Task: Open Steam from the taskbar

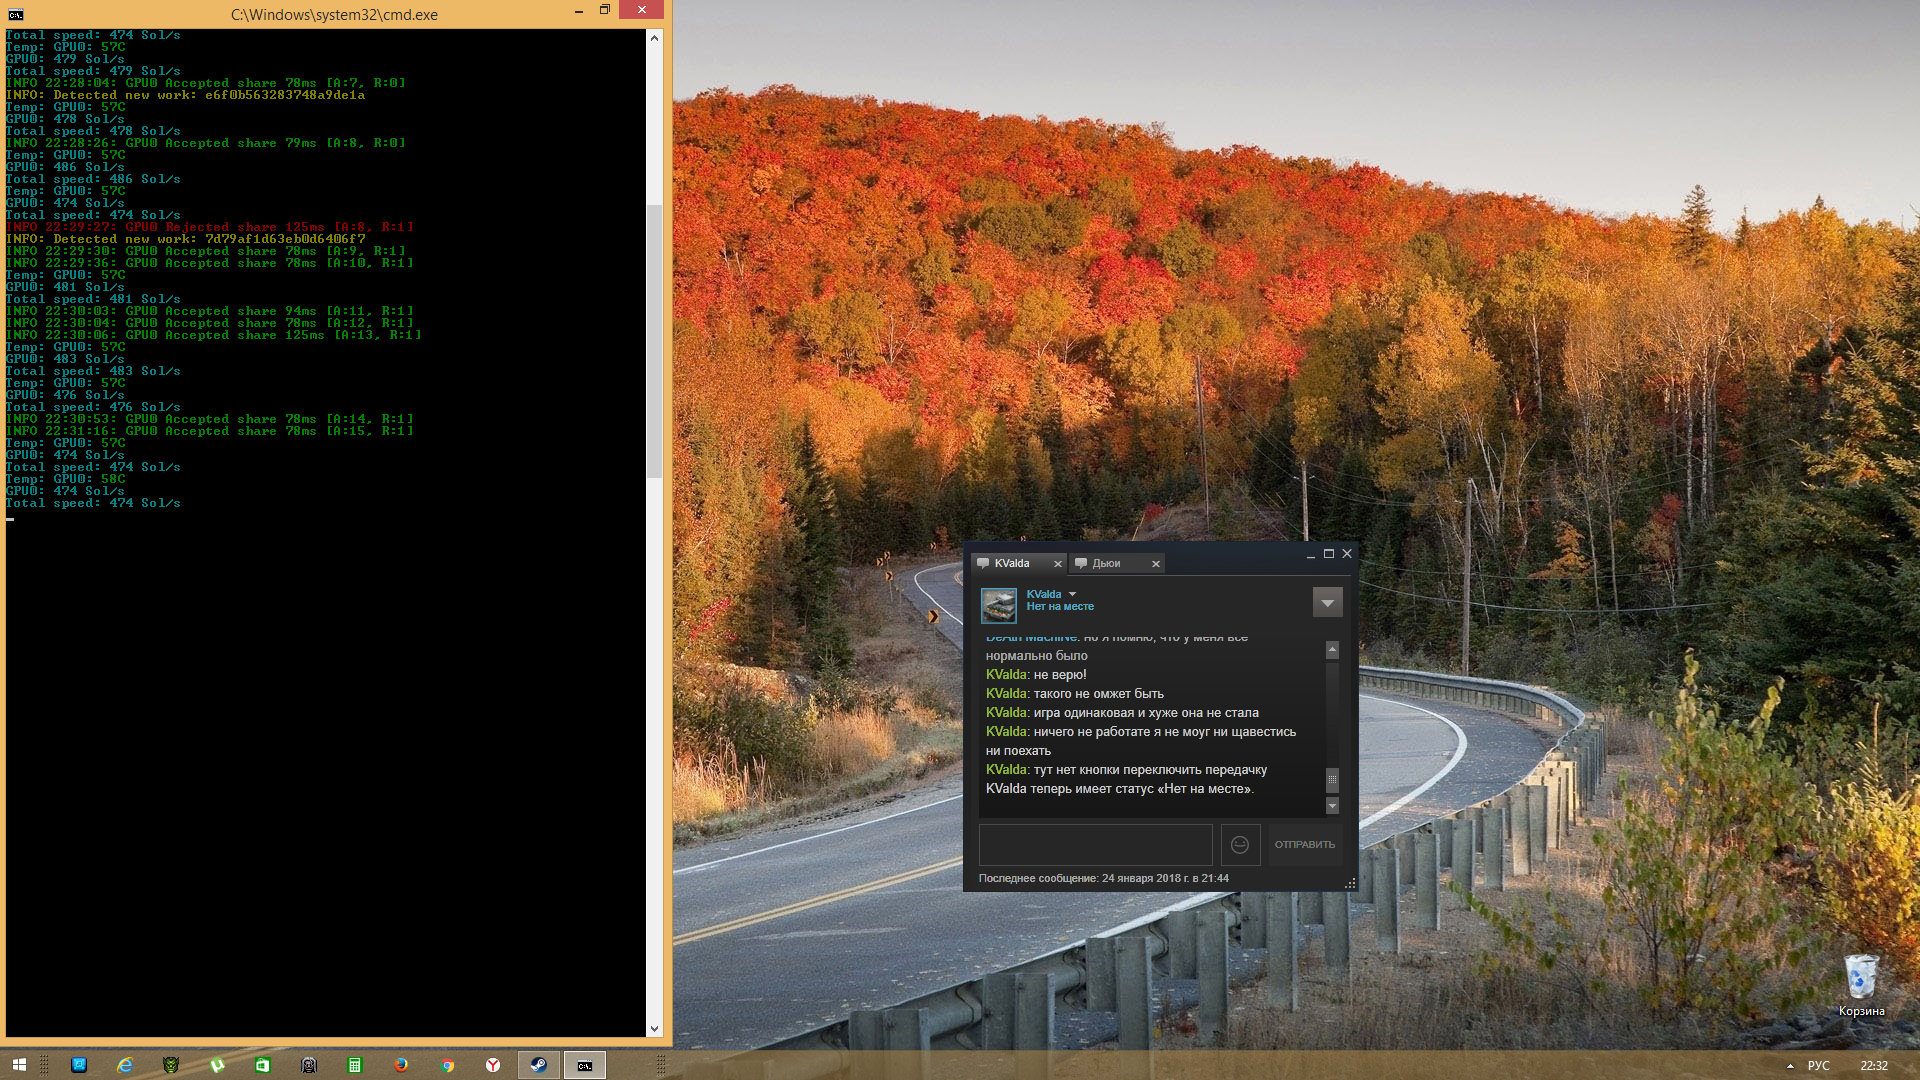Action: coord(538,1065)
